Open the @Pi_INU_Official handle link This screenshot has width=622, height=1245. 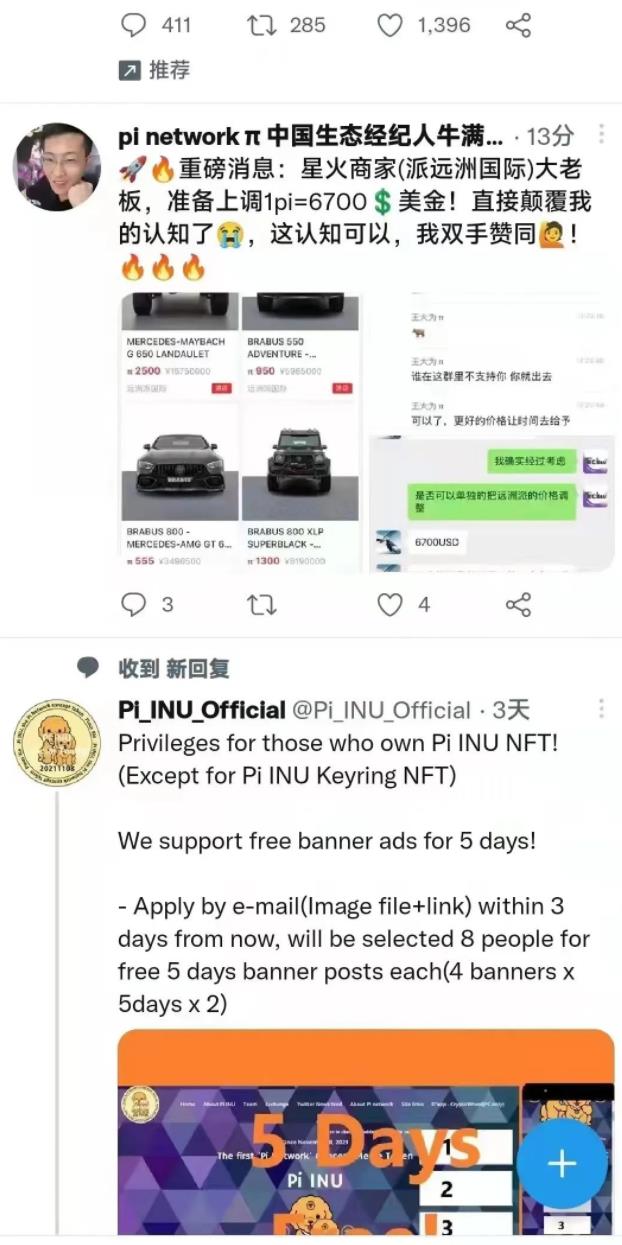(x=381, y=710)
